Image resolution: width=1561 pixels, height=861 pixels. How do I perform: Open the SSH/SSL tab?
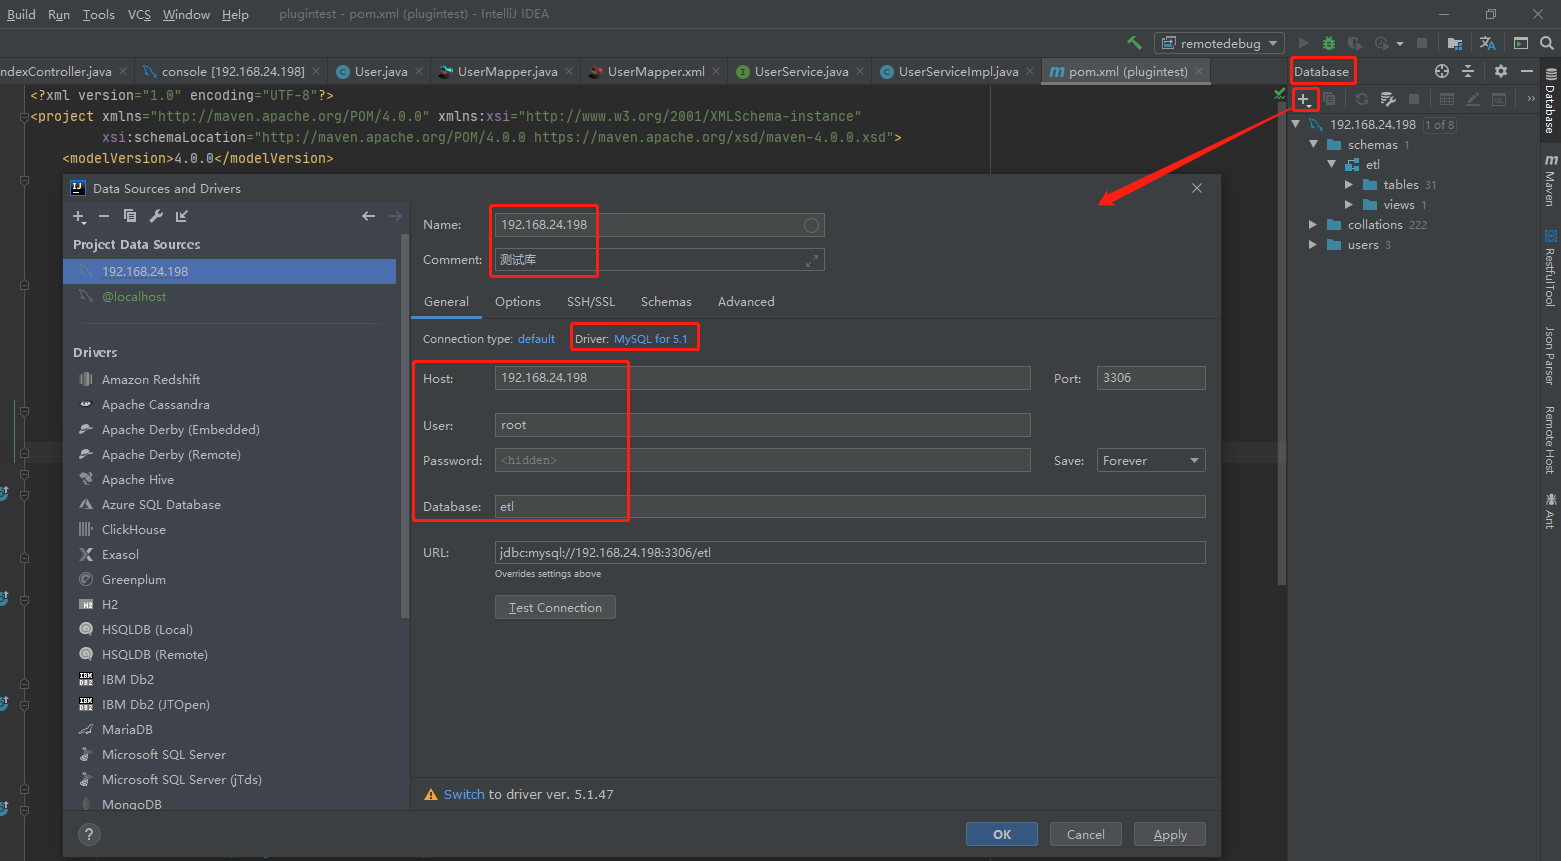click(x=591, y=302)
